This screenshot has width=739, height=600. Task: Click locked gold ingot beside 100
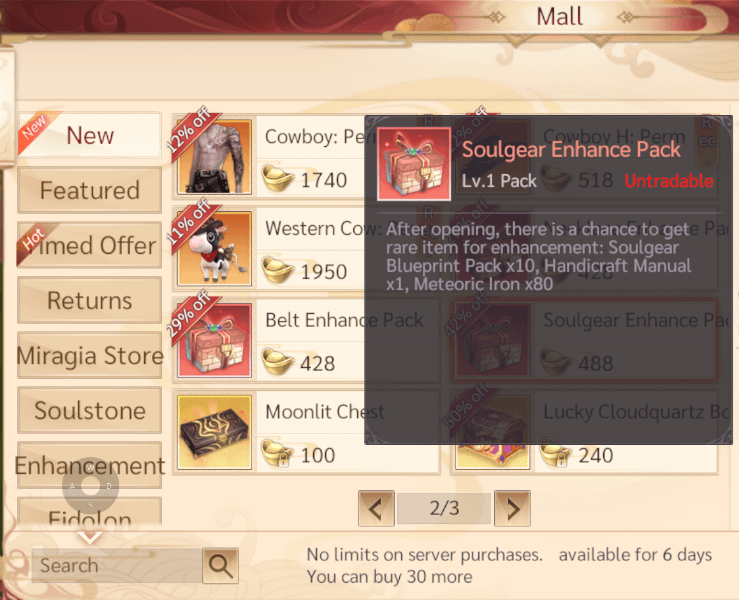click(x=278, y=453)
